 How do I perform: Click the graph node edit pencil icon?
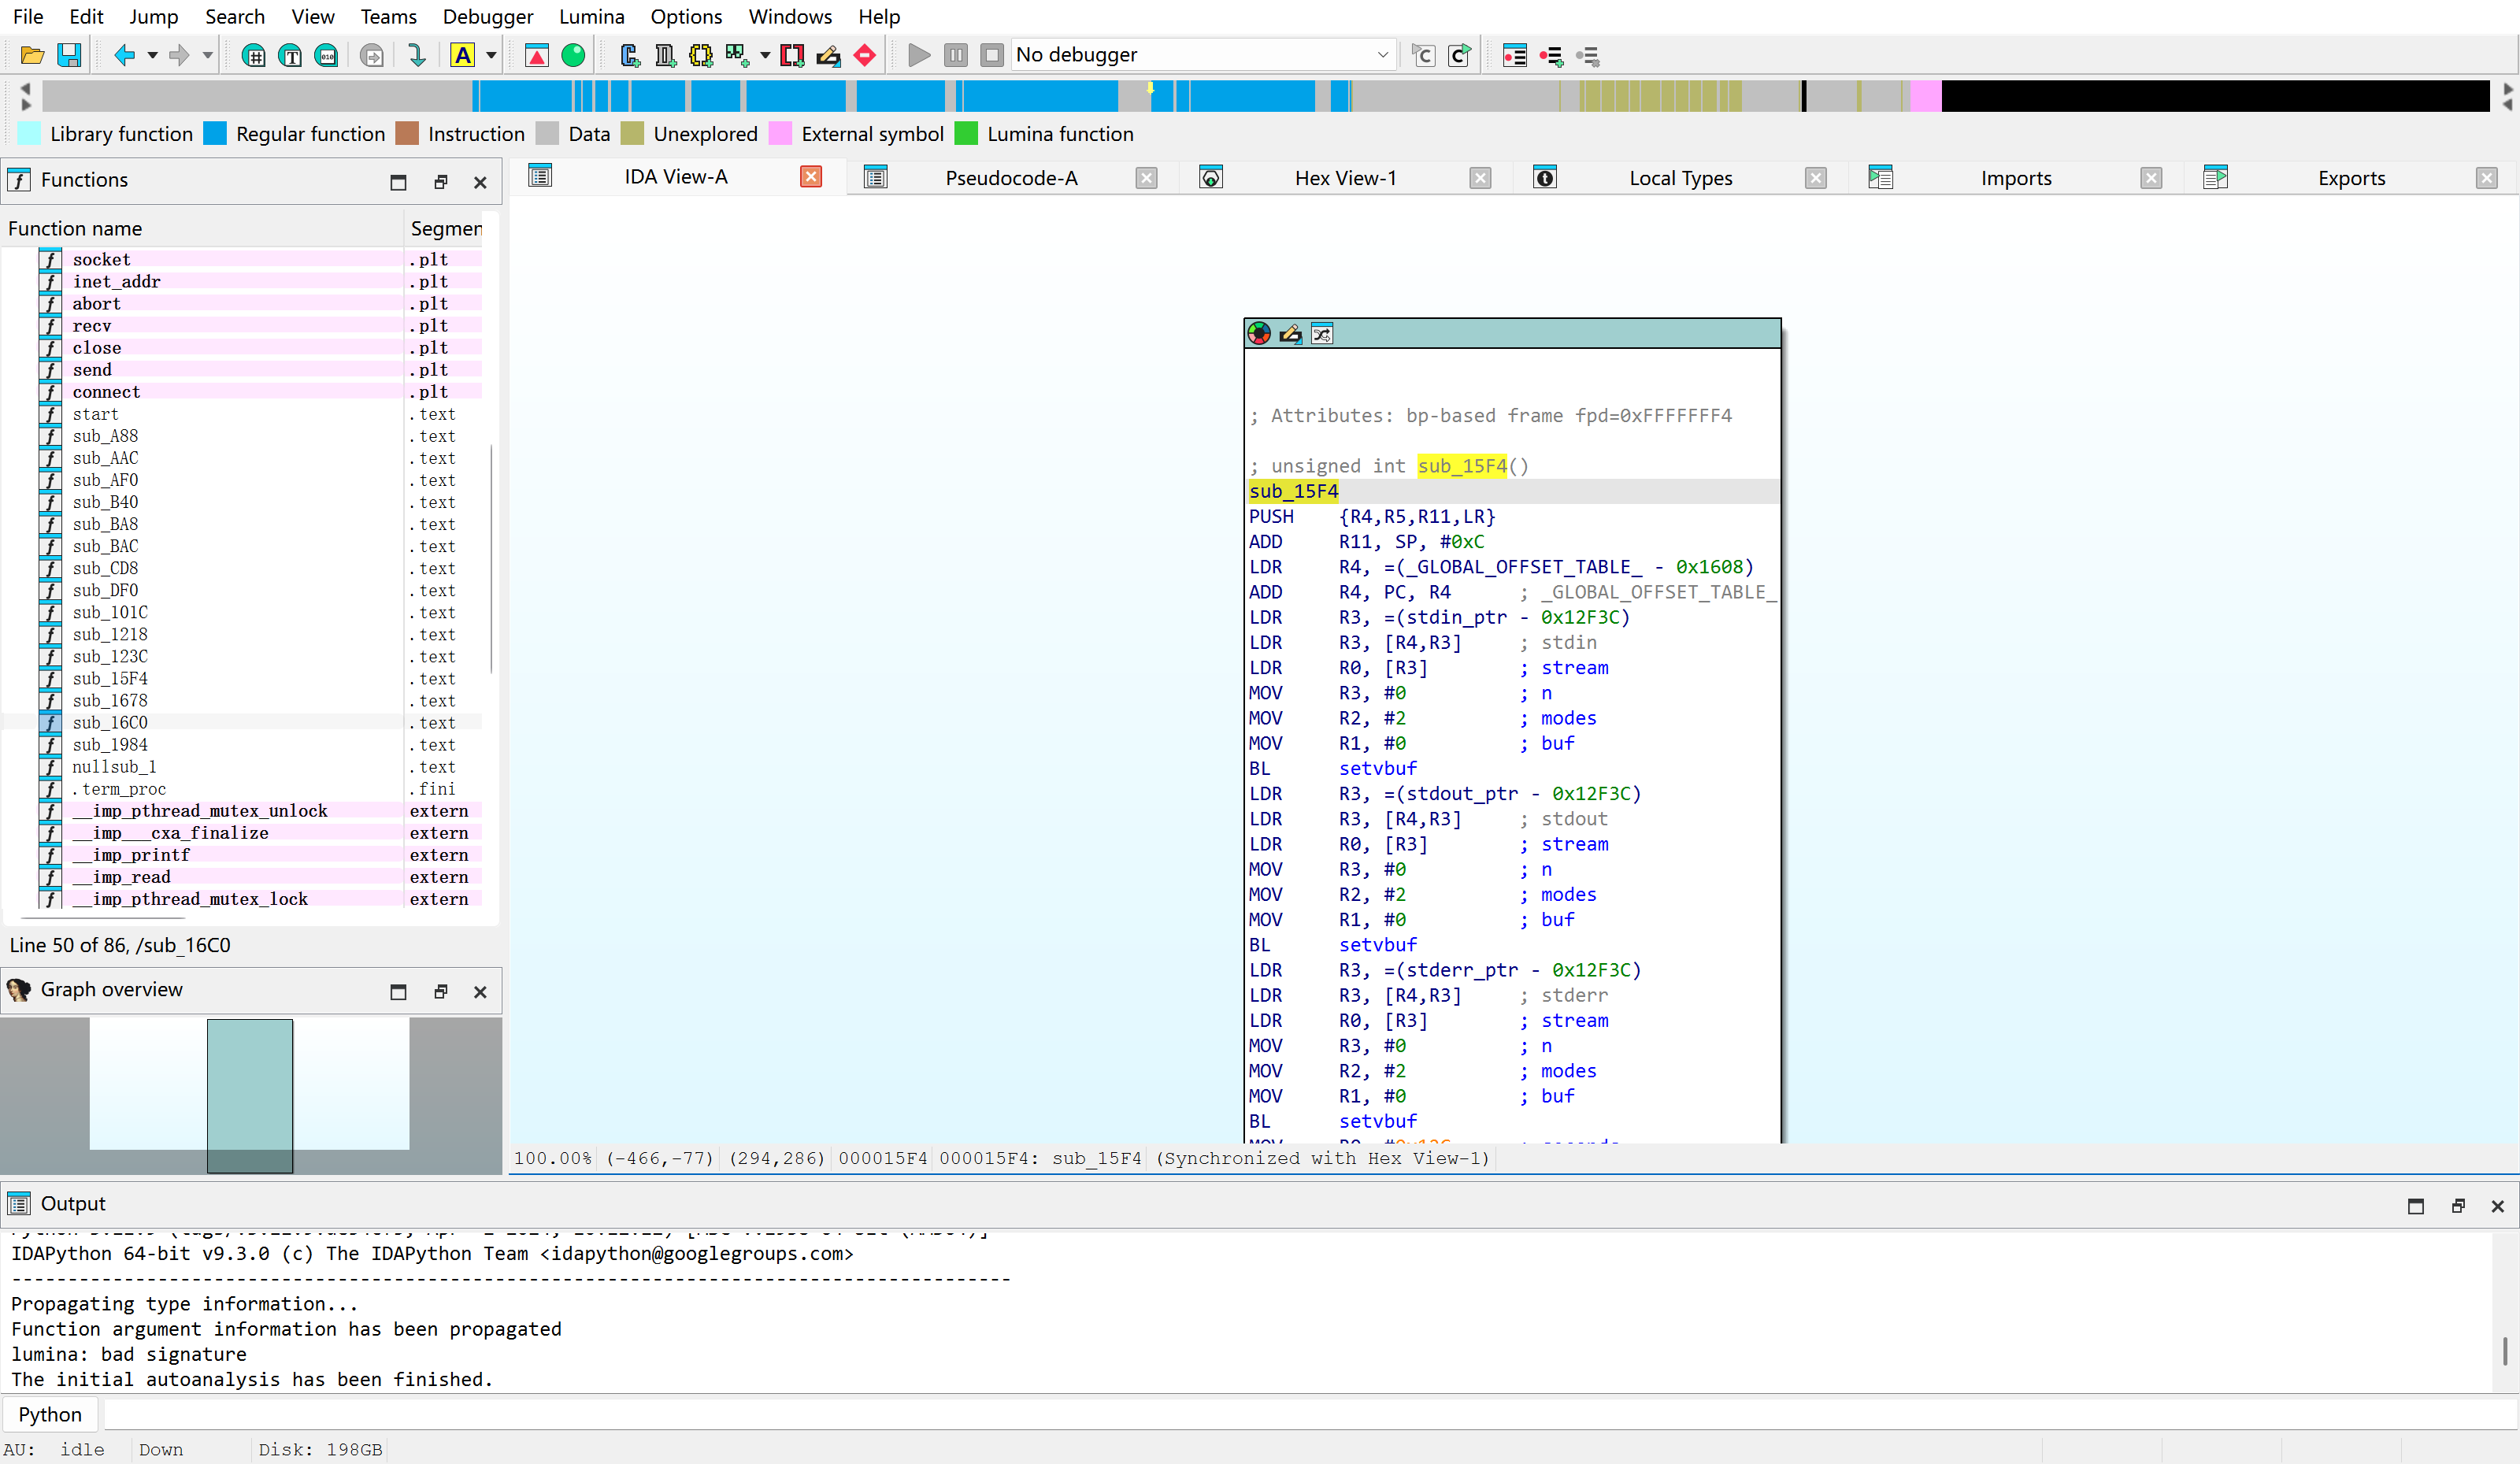[x=1290, y=334]
